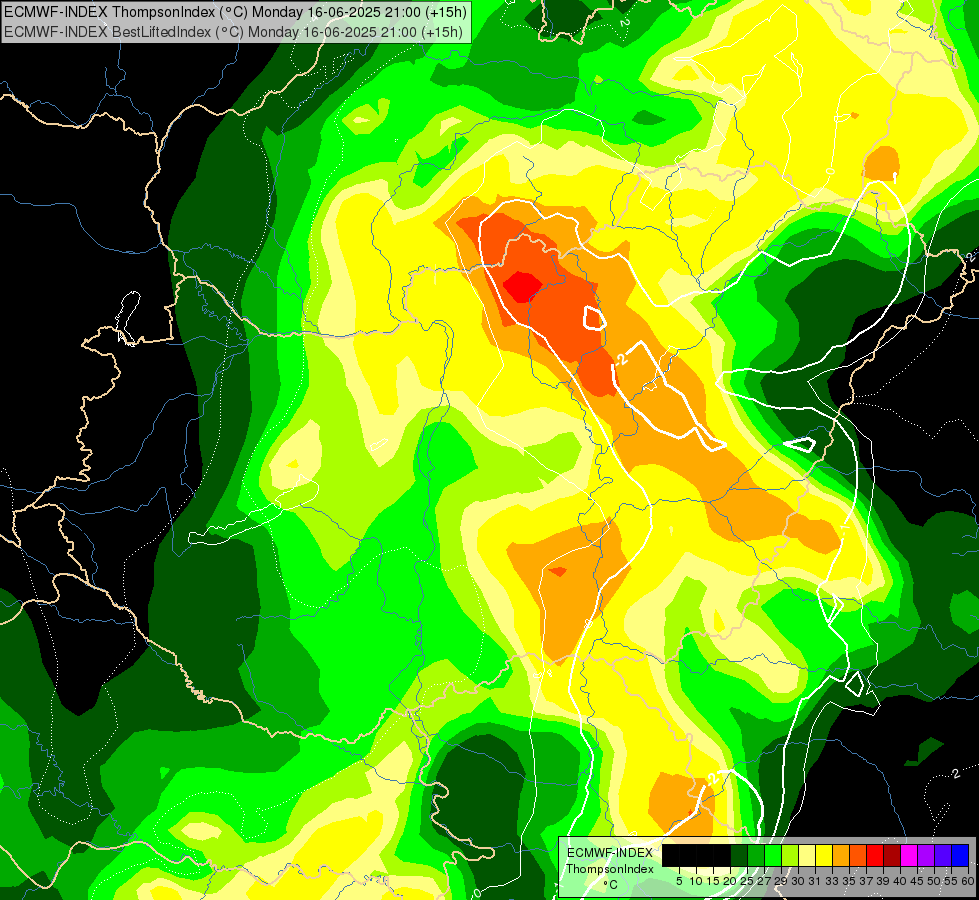The height and width of the screenshot is (900, 979).
Task: Click the magenta legend swatch (40–45)
Action: pos(909,855)
